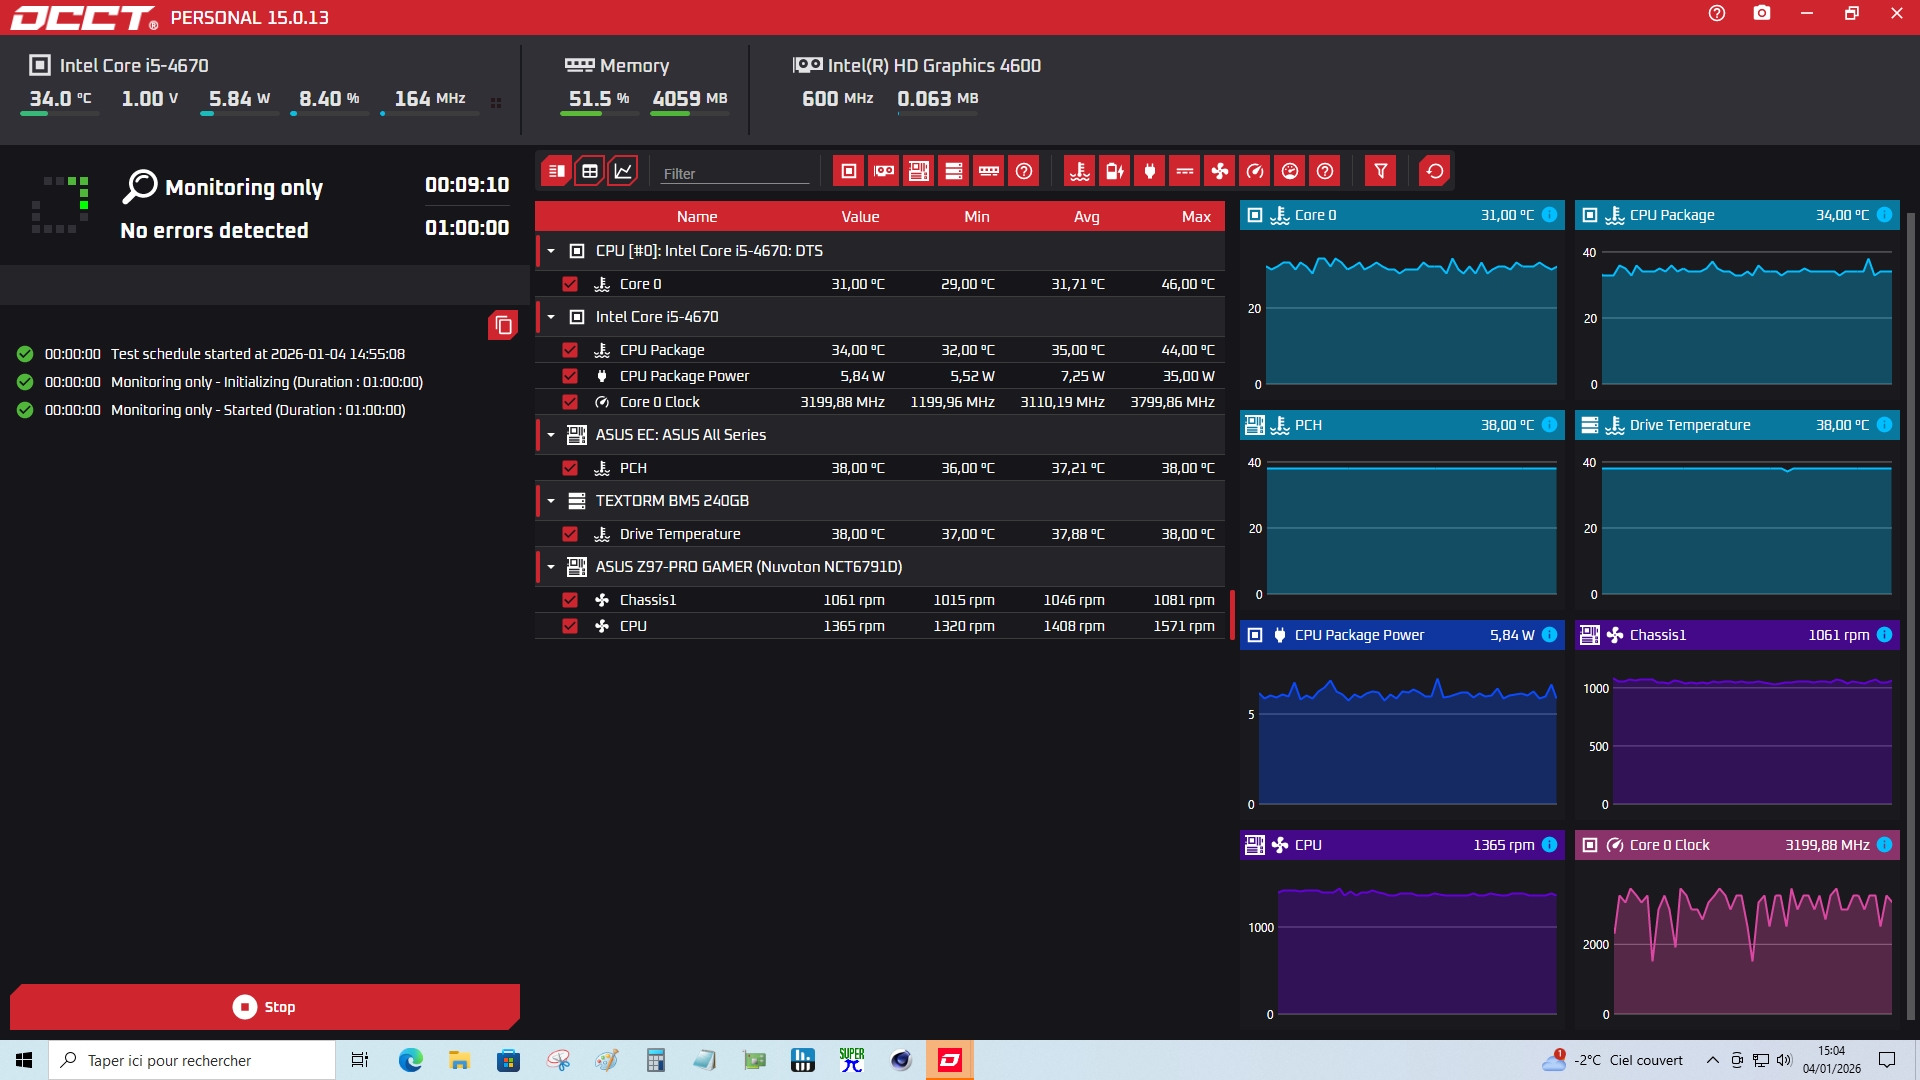Stop the monitoring test

264,1007
